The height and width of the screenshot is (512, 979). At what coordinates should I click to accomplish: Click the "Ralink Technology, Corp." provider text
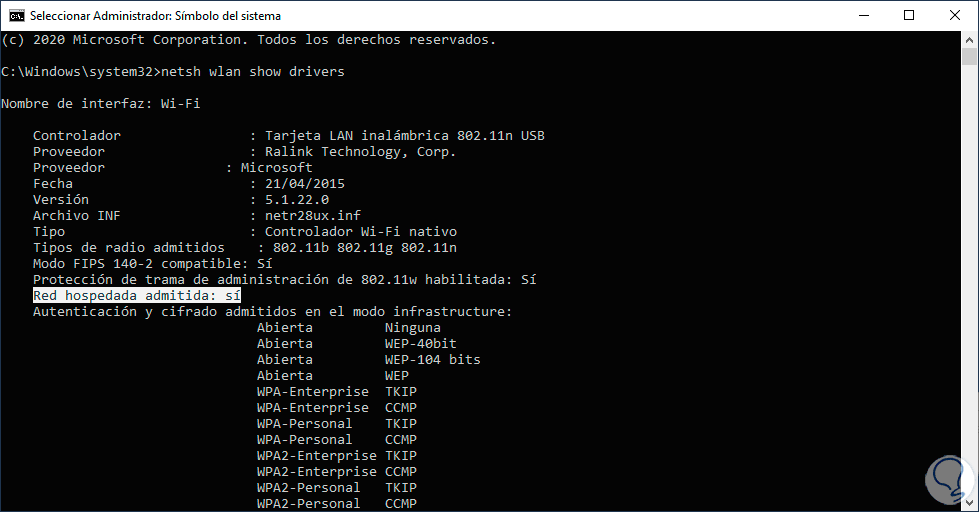pos(360,152)
